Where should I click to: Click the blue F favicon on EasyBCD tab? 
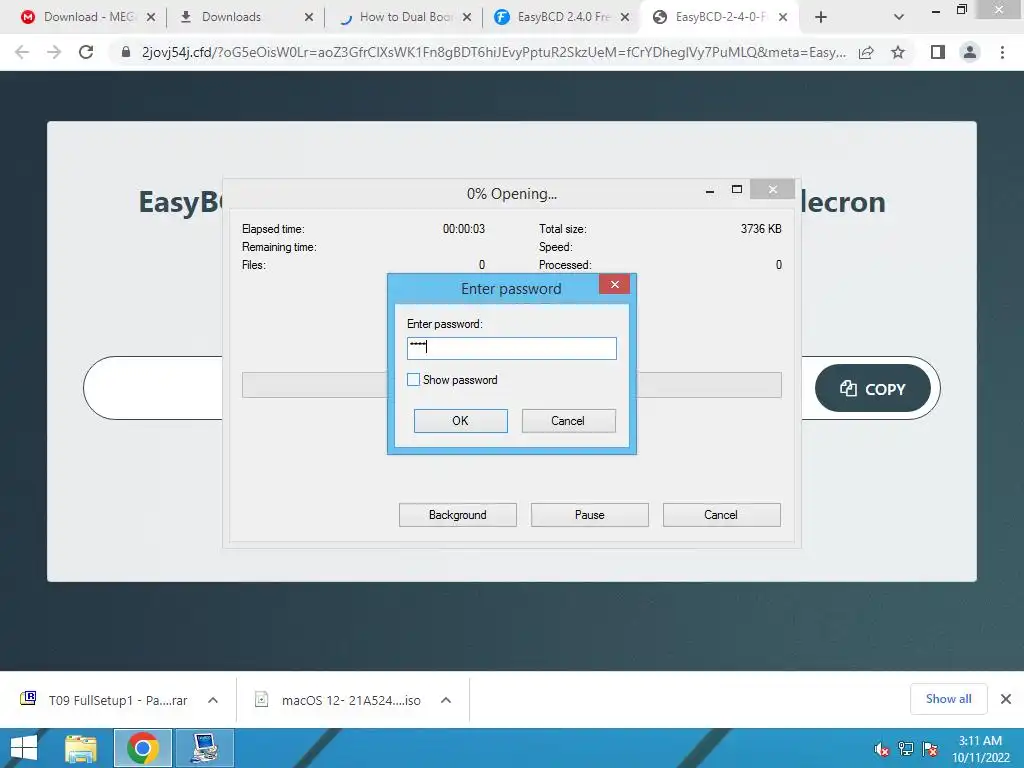pos(502,17)
